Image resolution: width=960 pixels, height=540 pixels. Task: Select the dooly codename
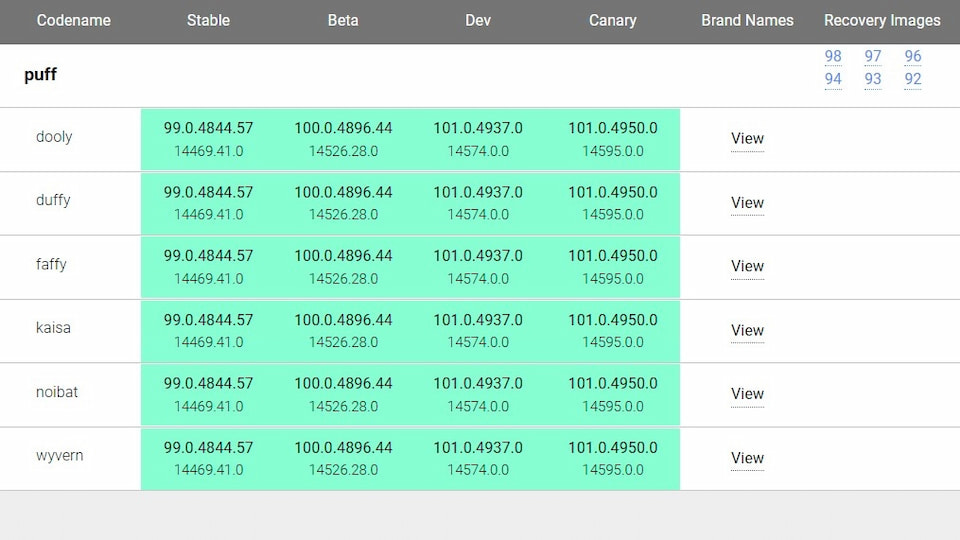click(x=54, y=137)
